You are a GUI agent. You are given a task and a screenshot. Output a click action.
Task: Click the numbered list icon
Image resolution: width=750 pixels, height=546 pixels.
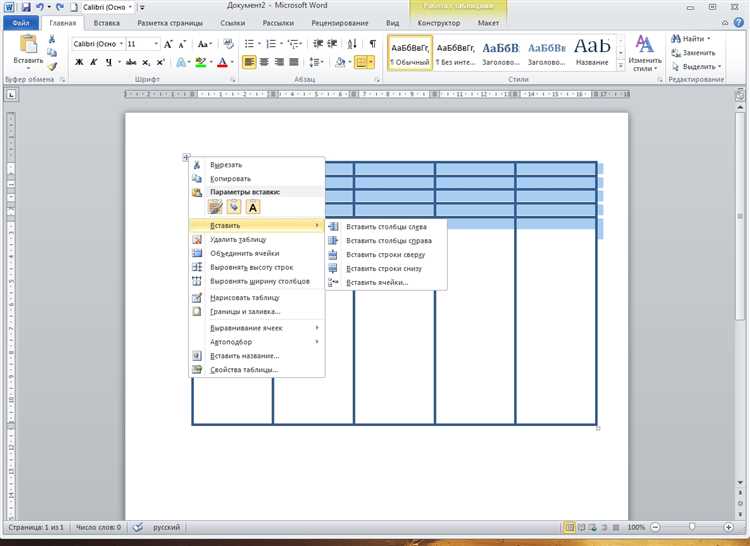(271, 44)
